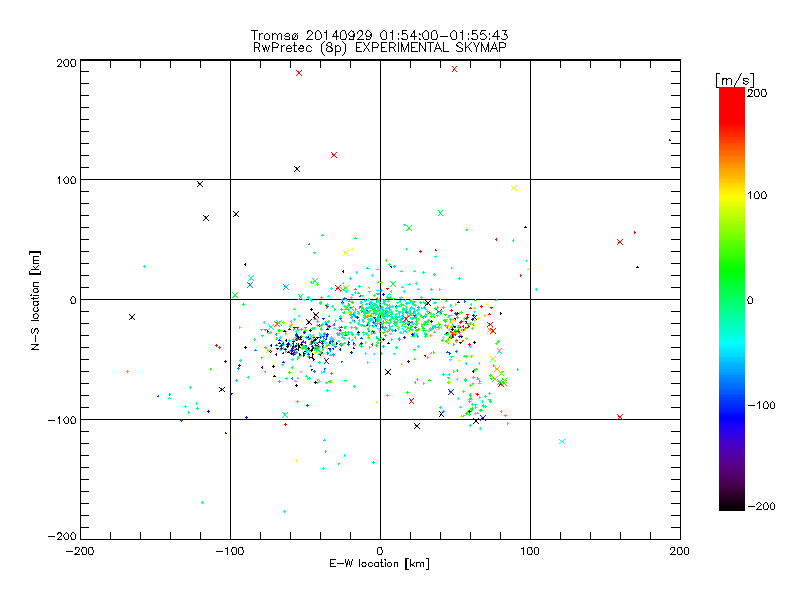The image size is (800, 600).
Task: Click the colorbar "0" label
Action: point(750,300)
